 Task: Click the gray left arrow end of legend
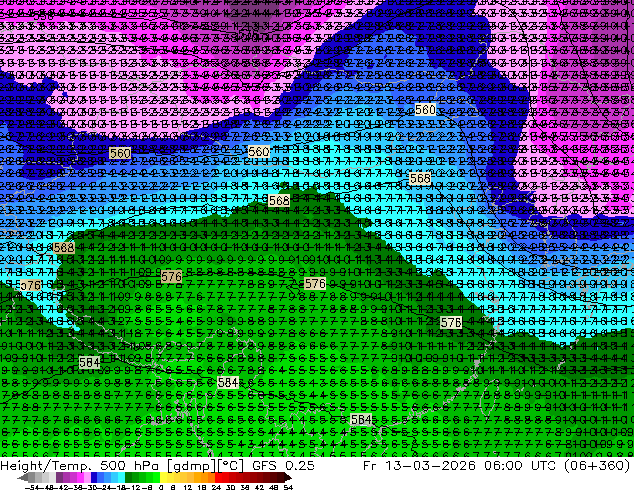[23, 478]
